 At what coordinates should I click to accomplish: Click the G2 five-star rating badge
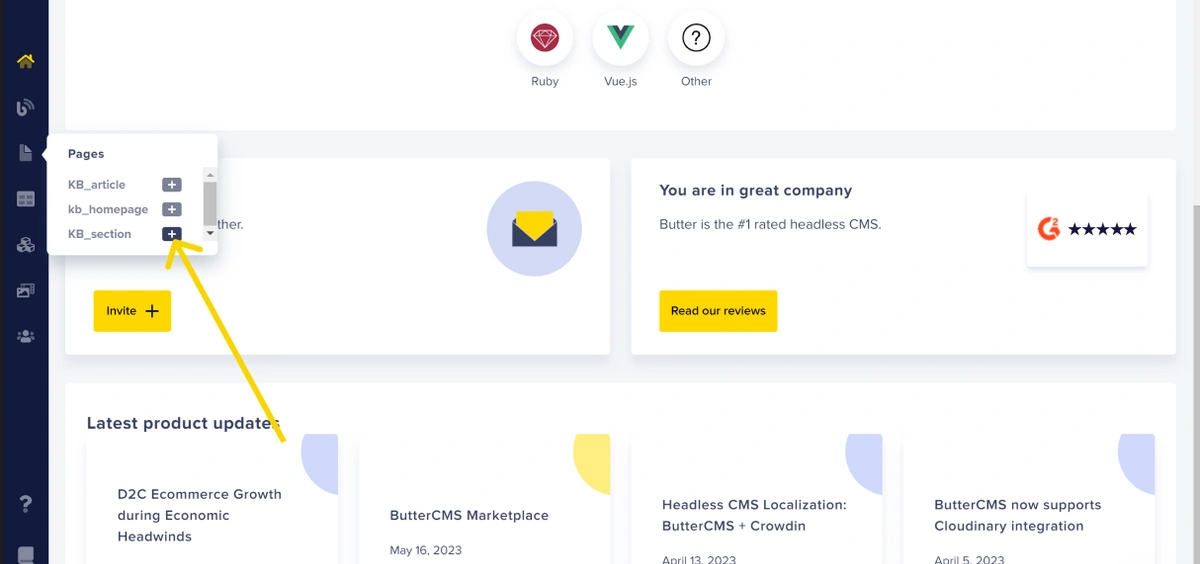click(x=1087, y=230)
